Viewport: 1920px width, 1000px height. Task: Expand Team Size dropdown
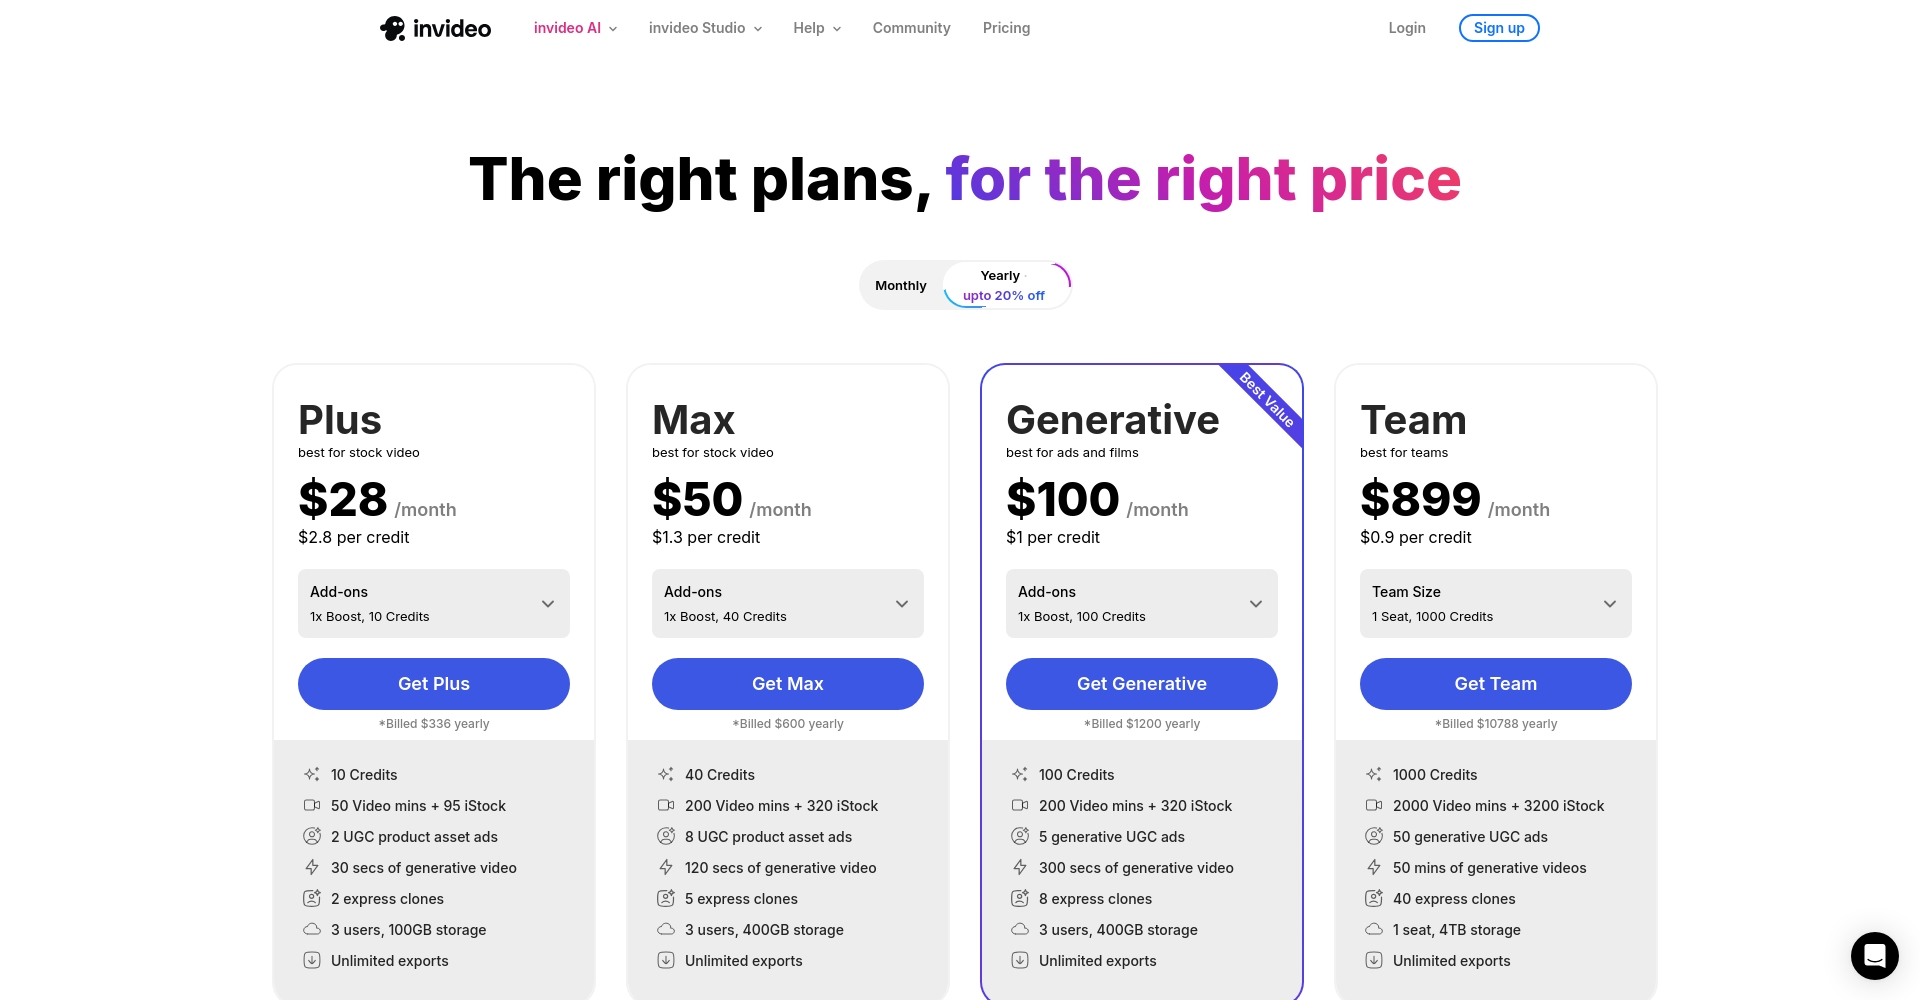tap(1496, 604)
